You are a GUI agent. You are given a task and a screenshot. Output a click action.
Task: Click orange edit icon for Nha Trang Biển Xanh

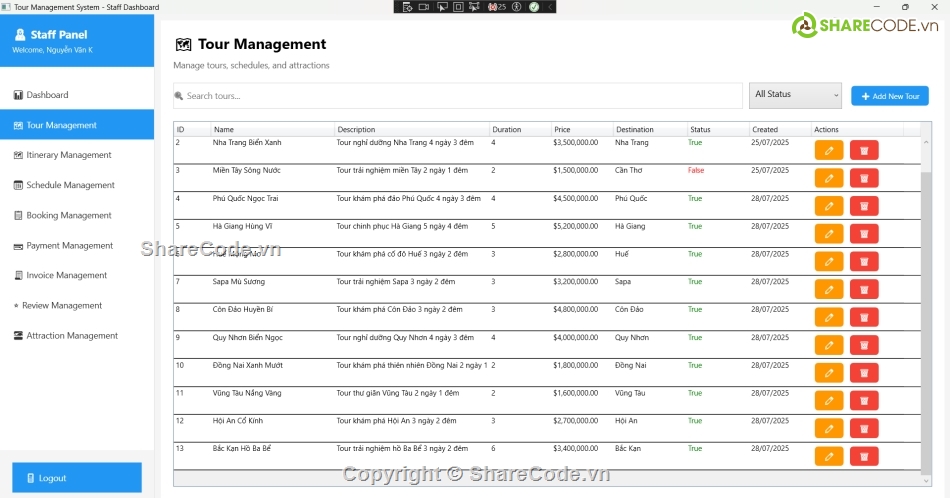829,150
